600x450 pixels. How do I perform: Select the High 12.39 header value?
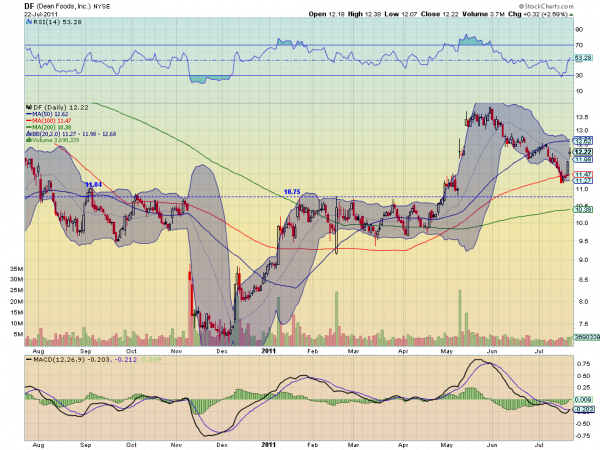point(365,14)
